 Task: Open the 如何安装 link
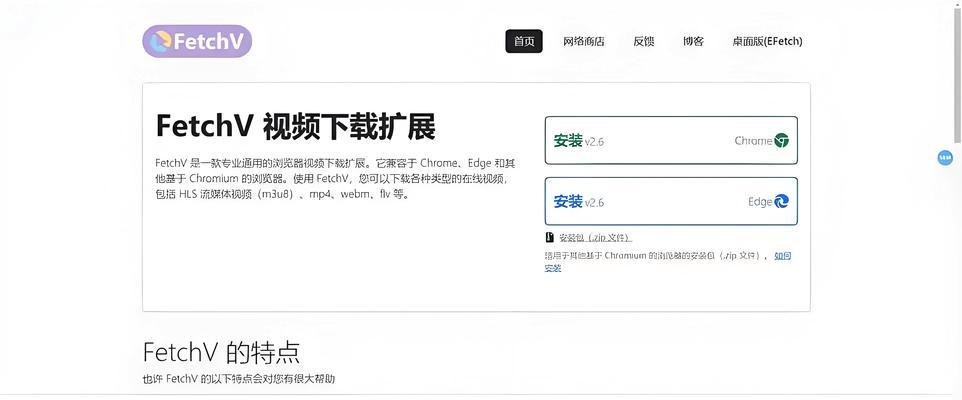pos(782,256)
